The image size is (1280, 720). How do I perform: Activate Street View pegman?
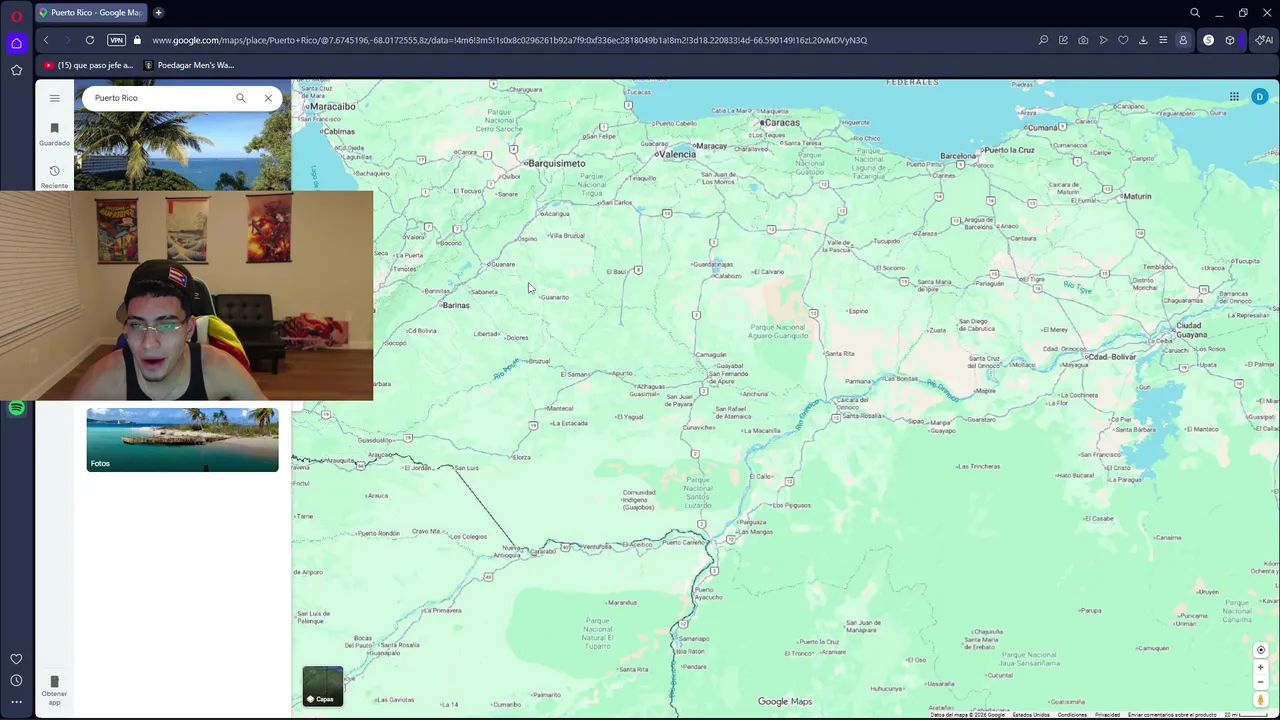1260,700
